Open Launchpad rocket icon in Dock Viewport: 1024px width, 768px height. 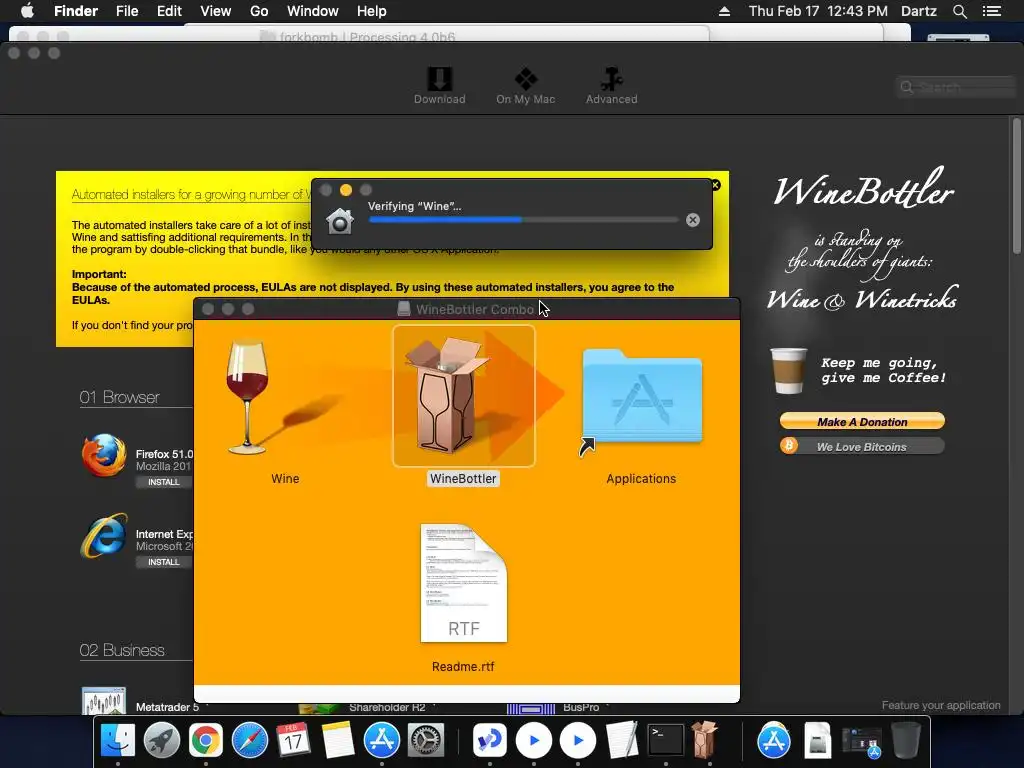161,741
